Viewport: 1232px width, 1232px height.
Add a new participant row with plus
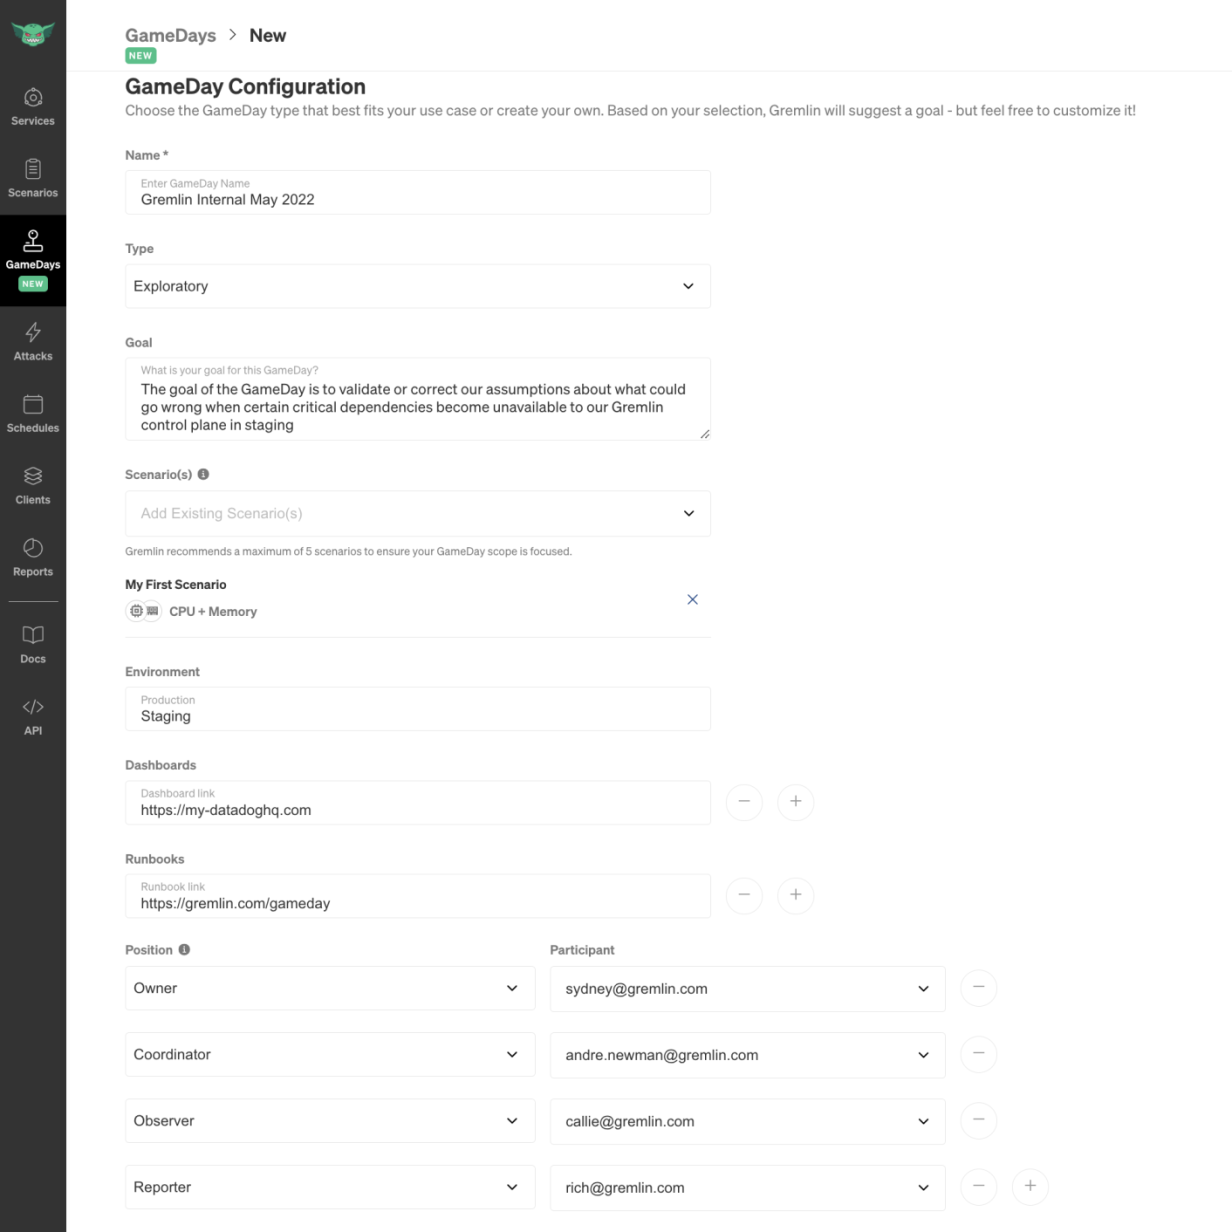pyautogui.click(x=1030, y=1187)
